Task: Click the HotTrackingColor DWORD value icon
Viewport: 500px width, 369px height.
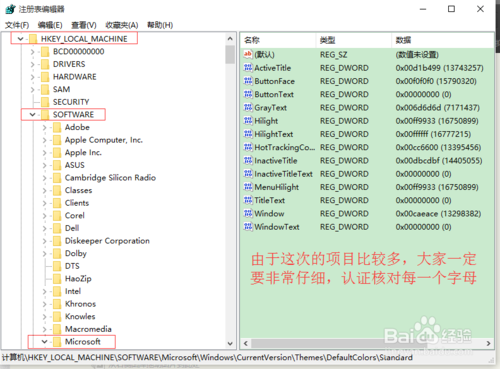Action: click(x=248, y=147)
